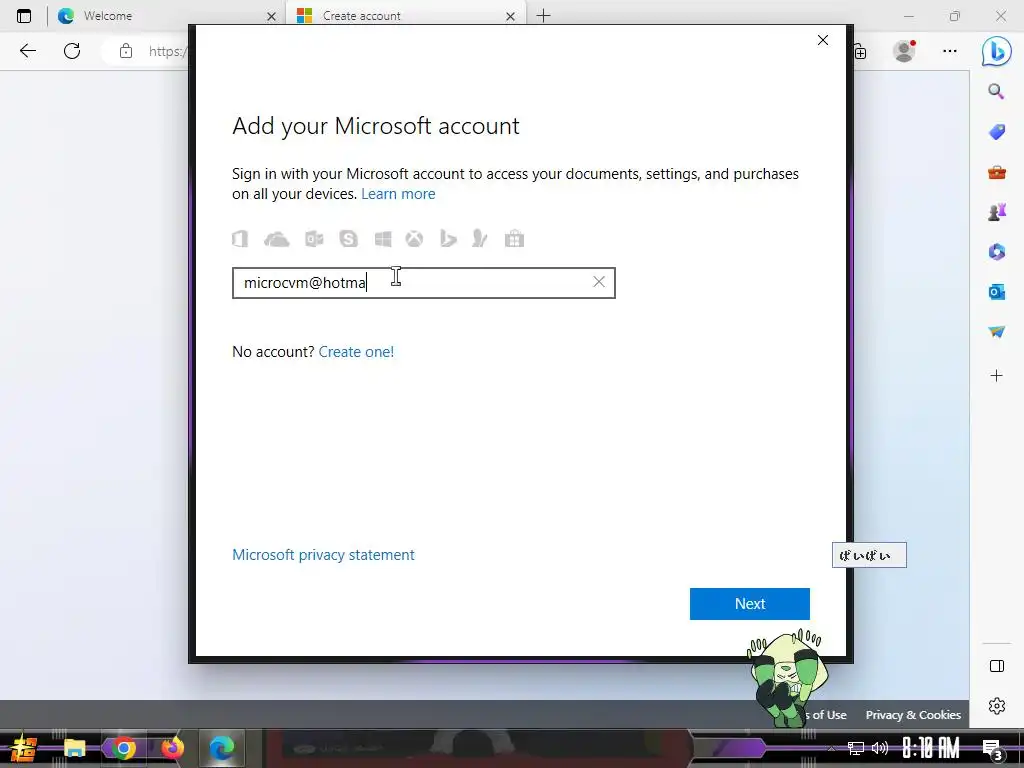The width and height of the screenshot is (1024, 768).
Task: Refresh the current page
Action: click(x=72, y=51)
